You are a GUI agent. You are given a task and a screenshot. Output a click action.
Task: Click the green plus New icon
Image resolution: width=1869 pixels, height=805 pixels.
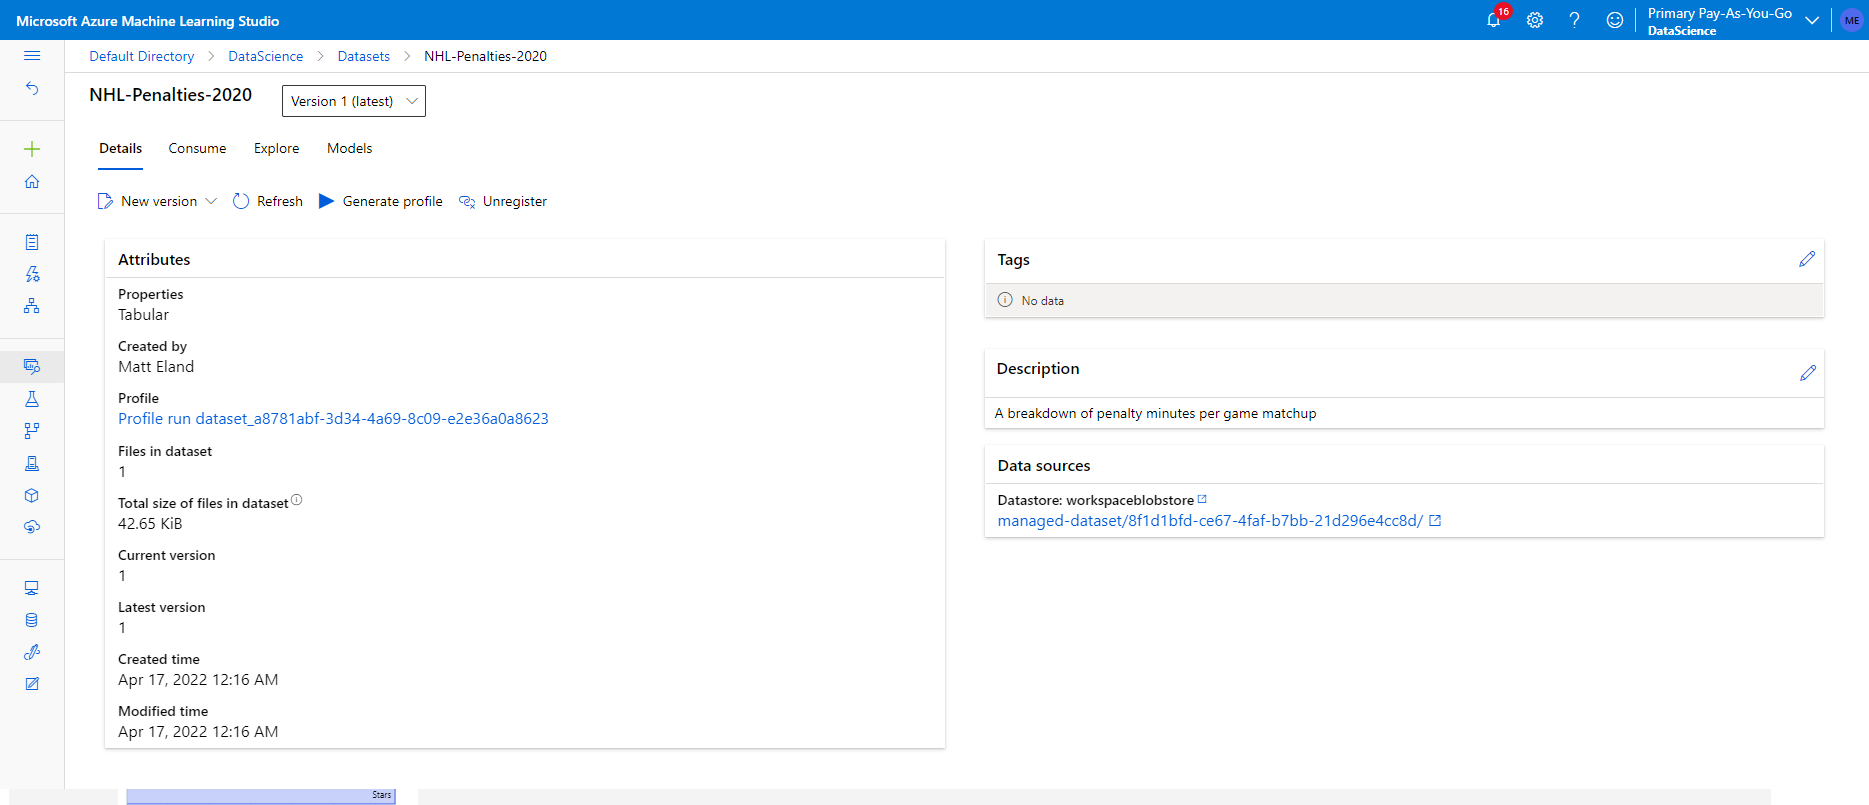(x=32, y=149)
